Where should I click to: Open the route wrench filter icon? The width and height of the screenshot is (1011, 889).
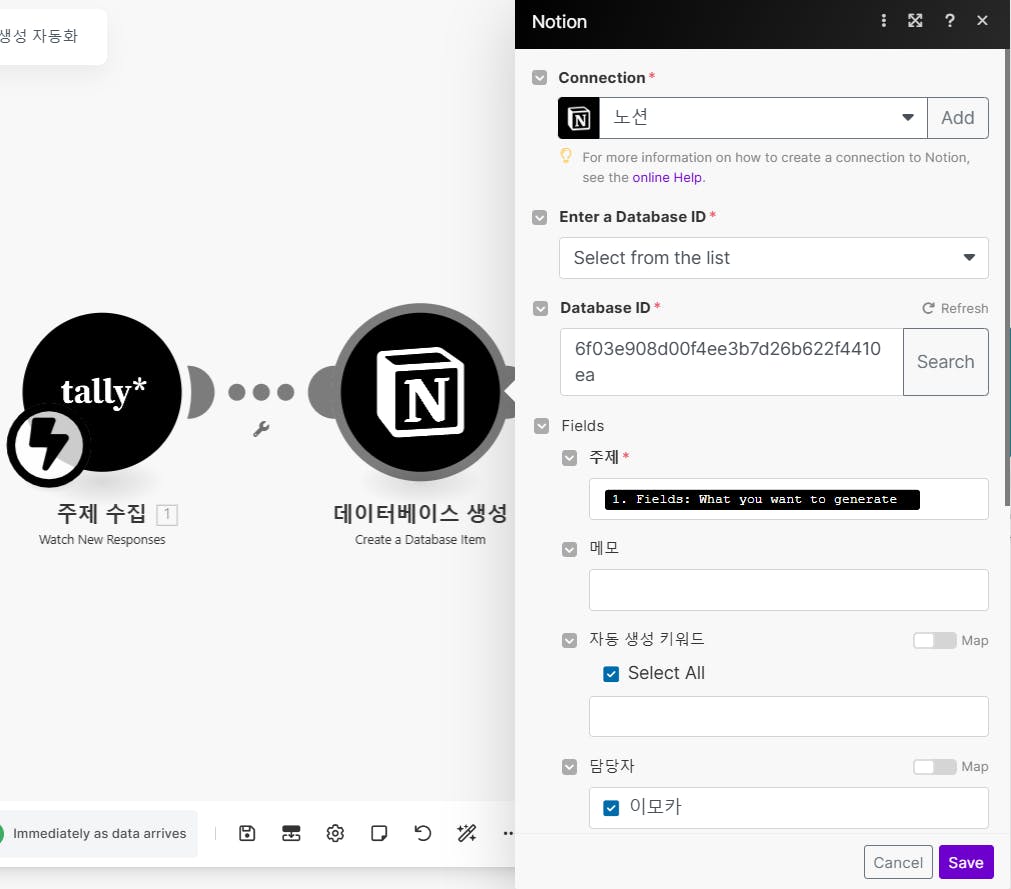coord(261,429)
